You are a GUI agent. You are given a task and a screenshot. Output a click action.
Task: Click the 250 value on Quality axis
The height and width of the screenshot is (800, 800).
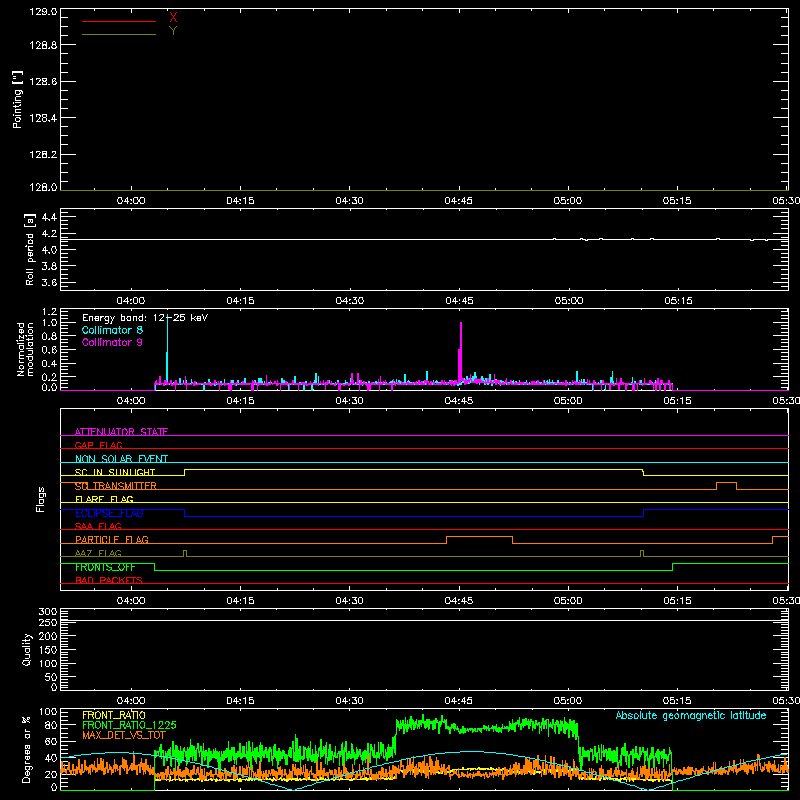click(47, 622)
